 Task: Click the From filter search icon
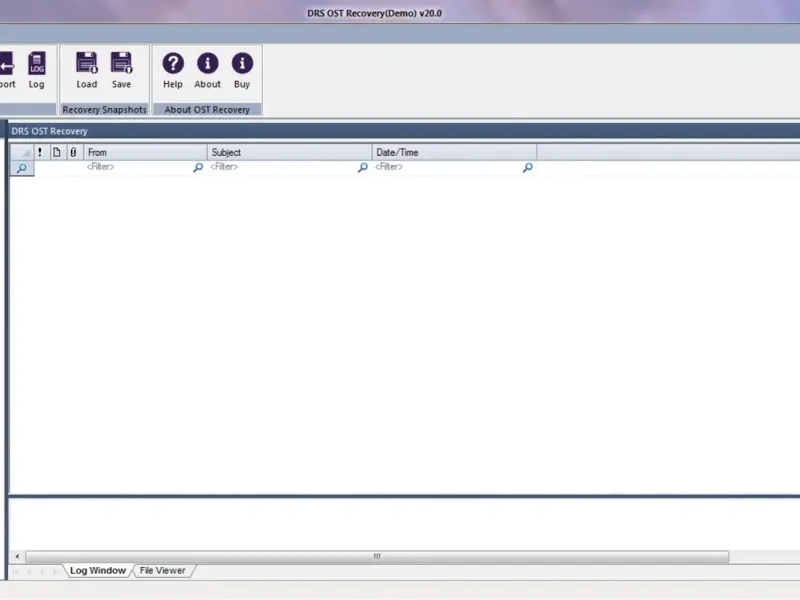(x=198, y=167)
